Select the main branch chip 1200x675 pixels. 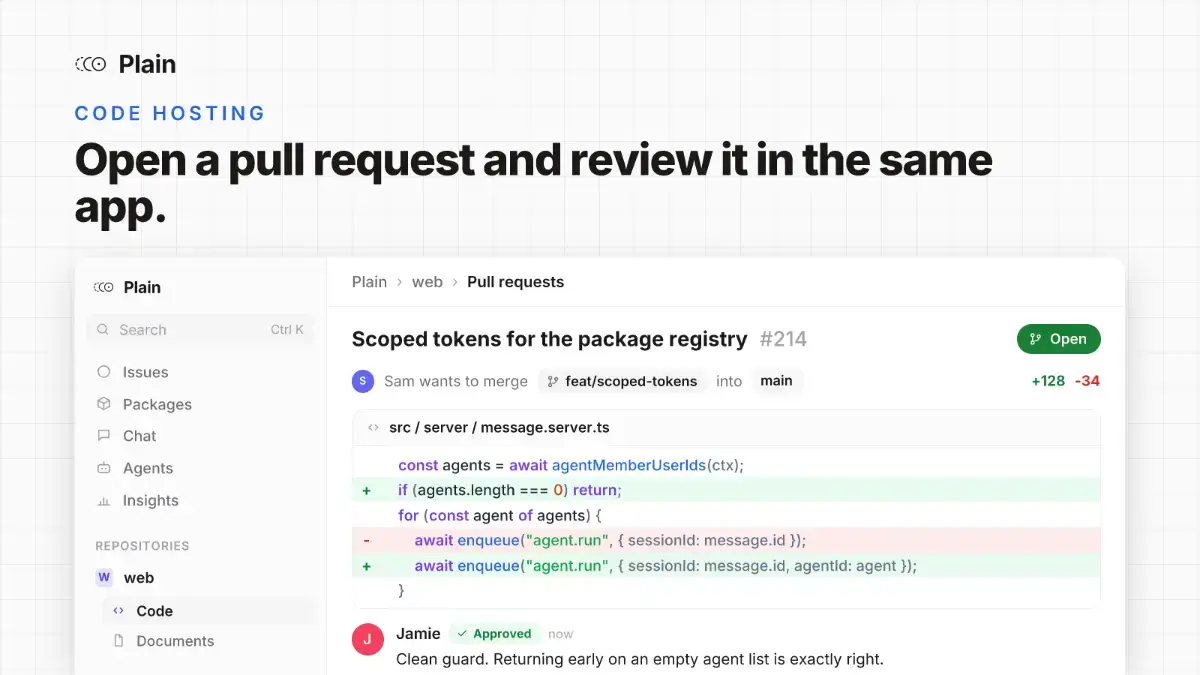click(777, 381)
